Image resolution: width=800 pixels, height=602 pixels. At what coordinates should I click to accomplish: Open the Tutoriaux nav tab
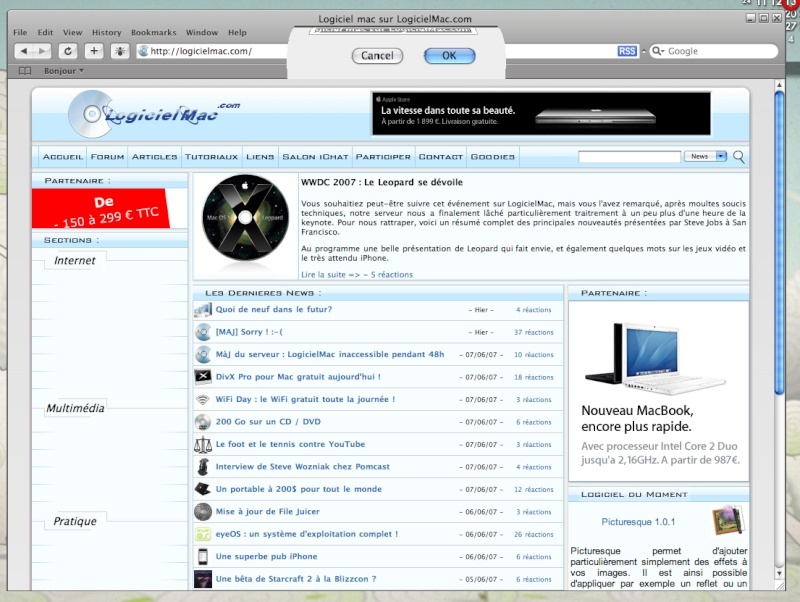(211, 157)
